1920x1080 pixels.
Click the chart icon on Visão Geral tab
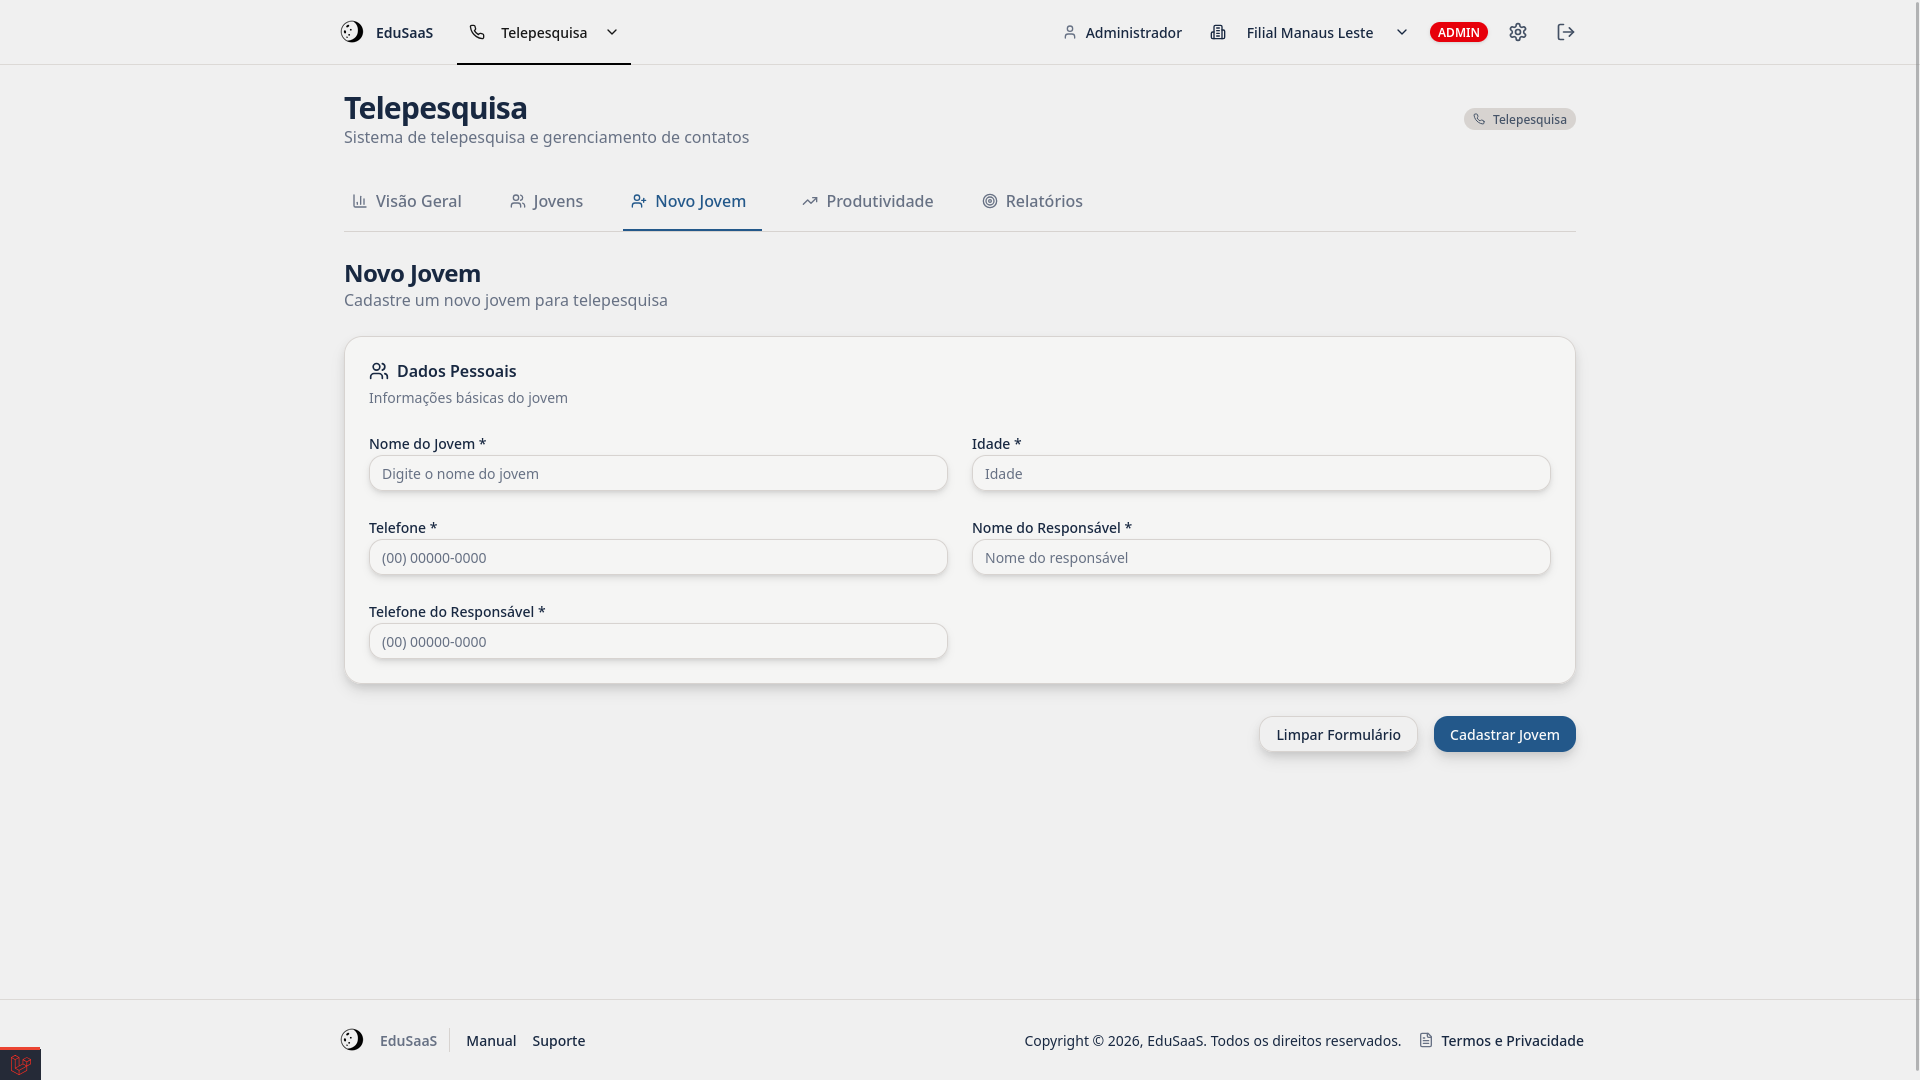[x=359, y=201]
